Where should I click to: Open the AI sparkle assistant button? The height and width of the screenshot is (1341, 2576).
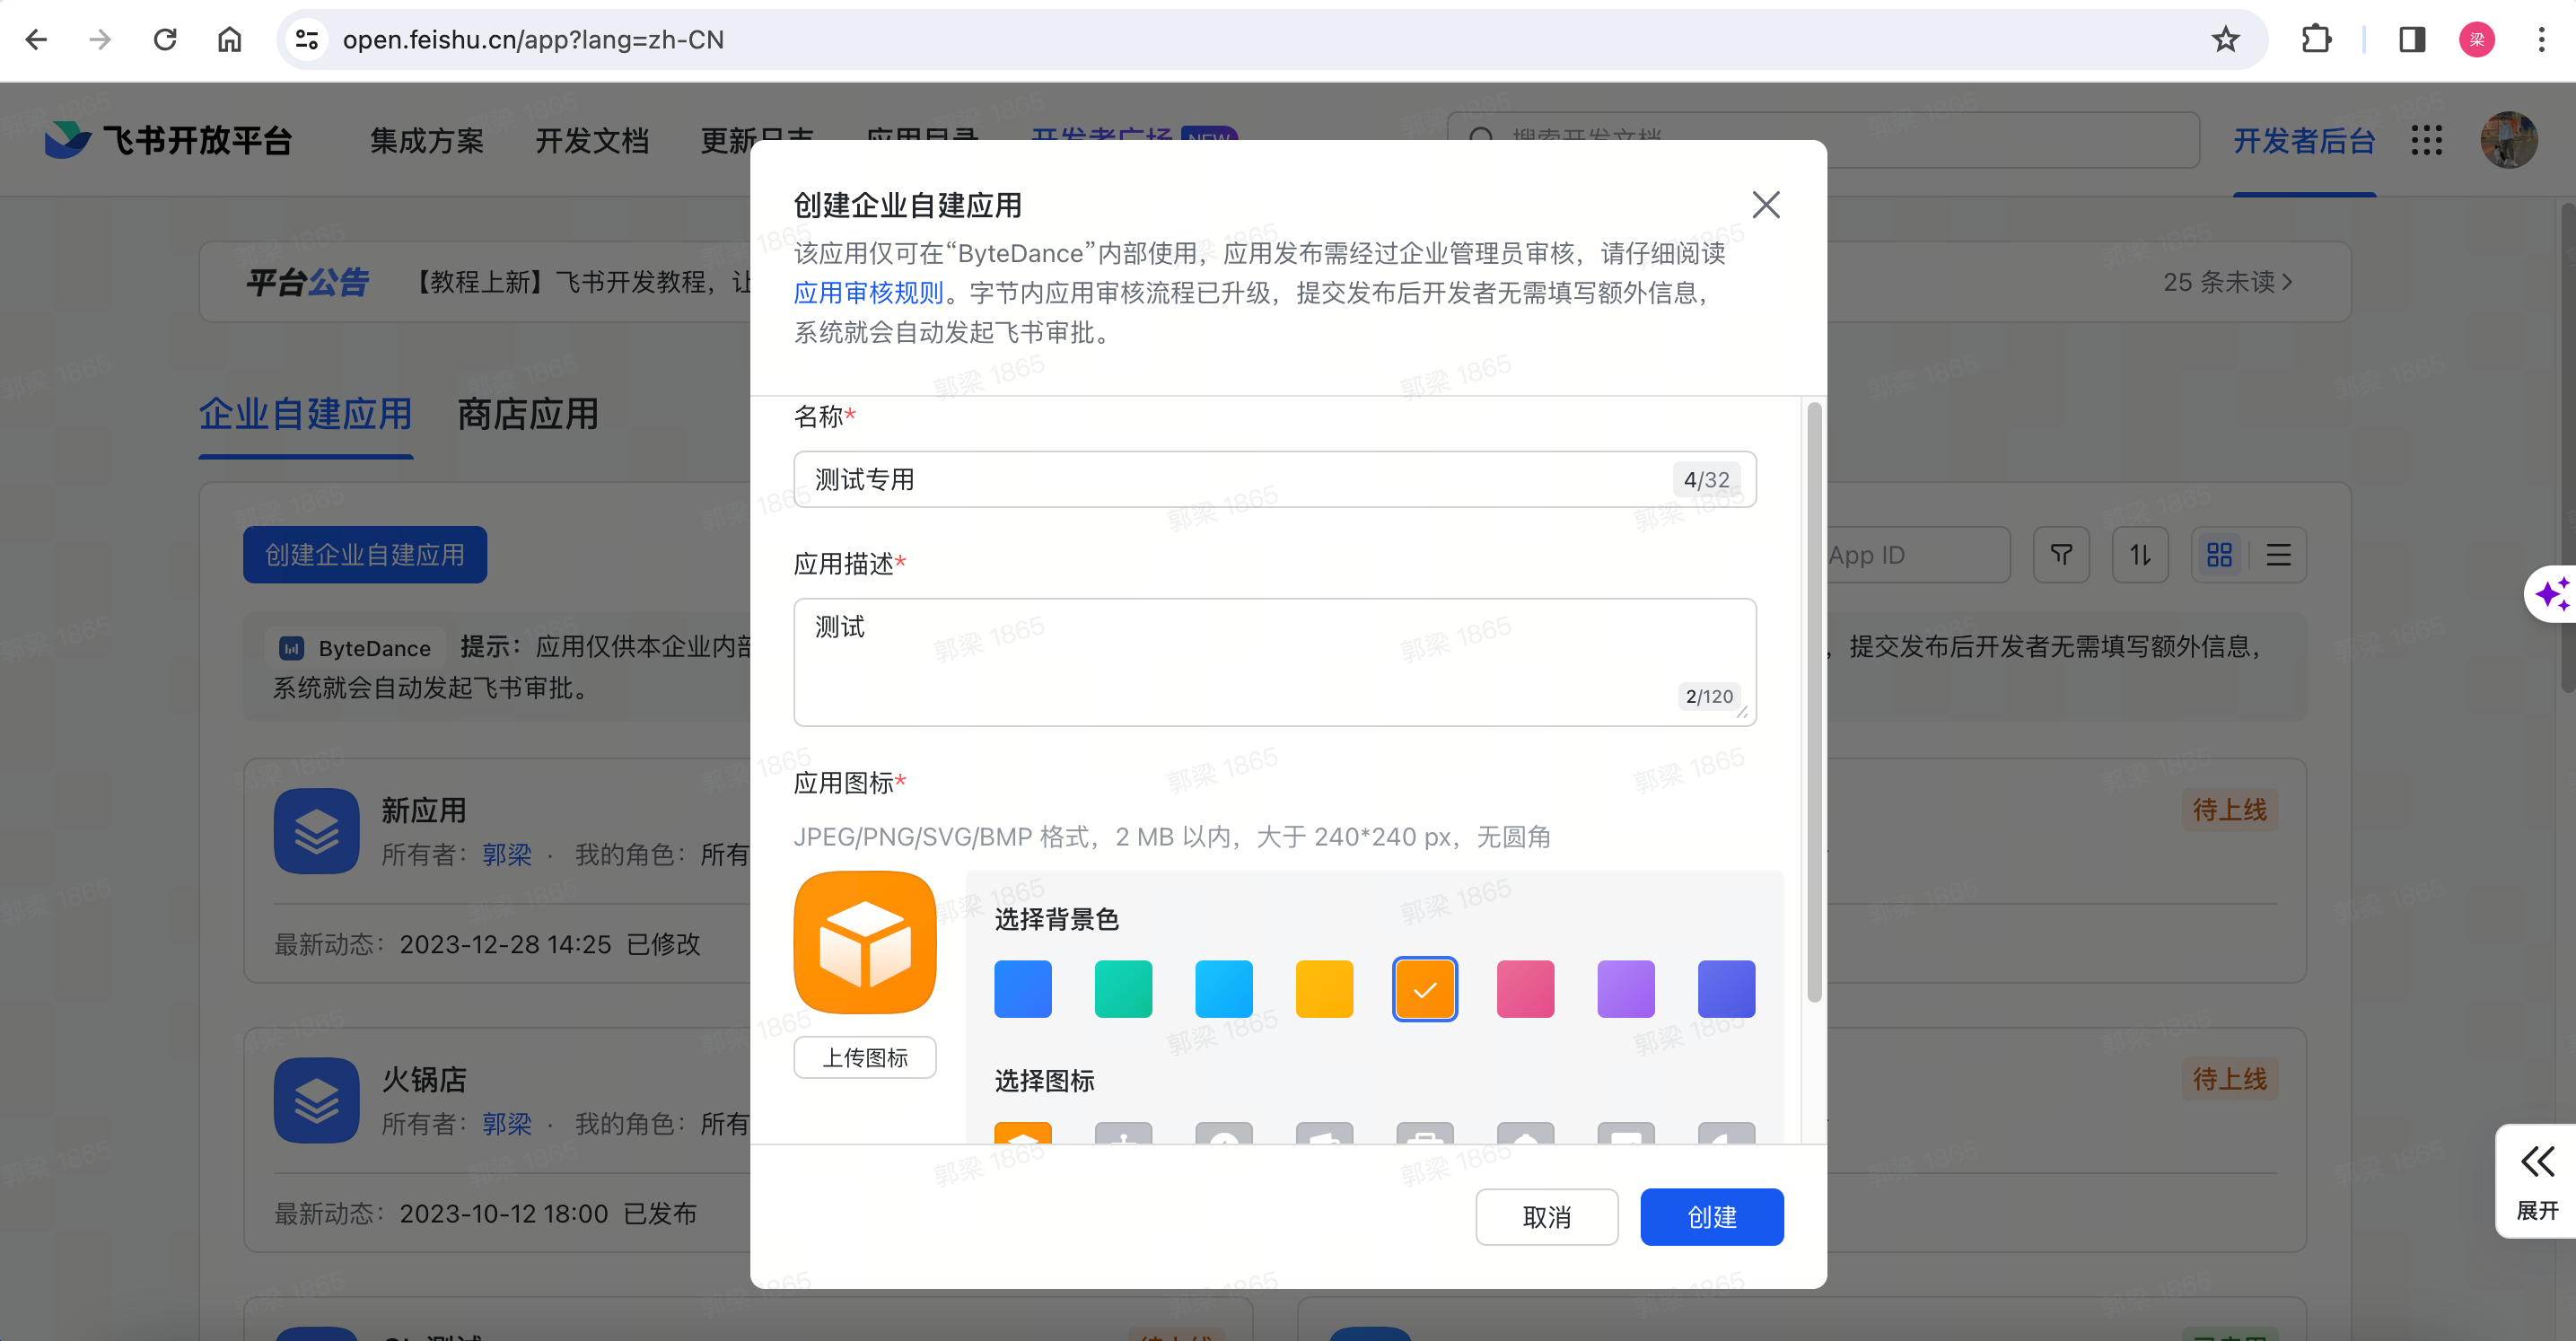click(x=2552, y=594)
